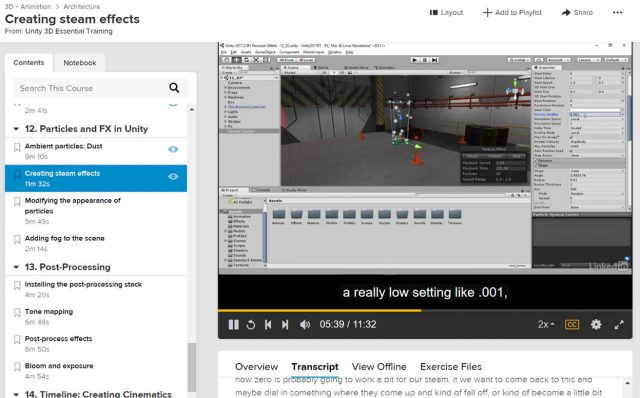Bookmark the Adding fog to the scene lesson

[17, 239]
